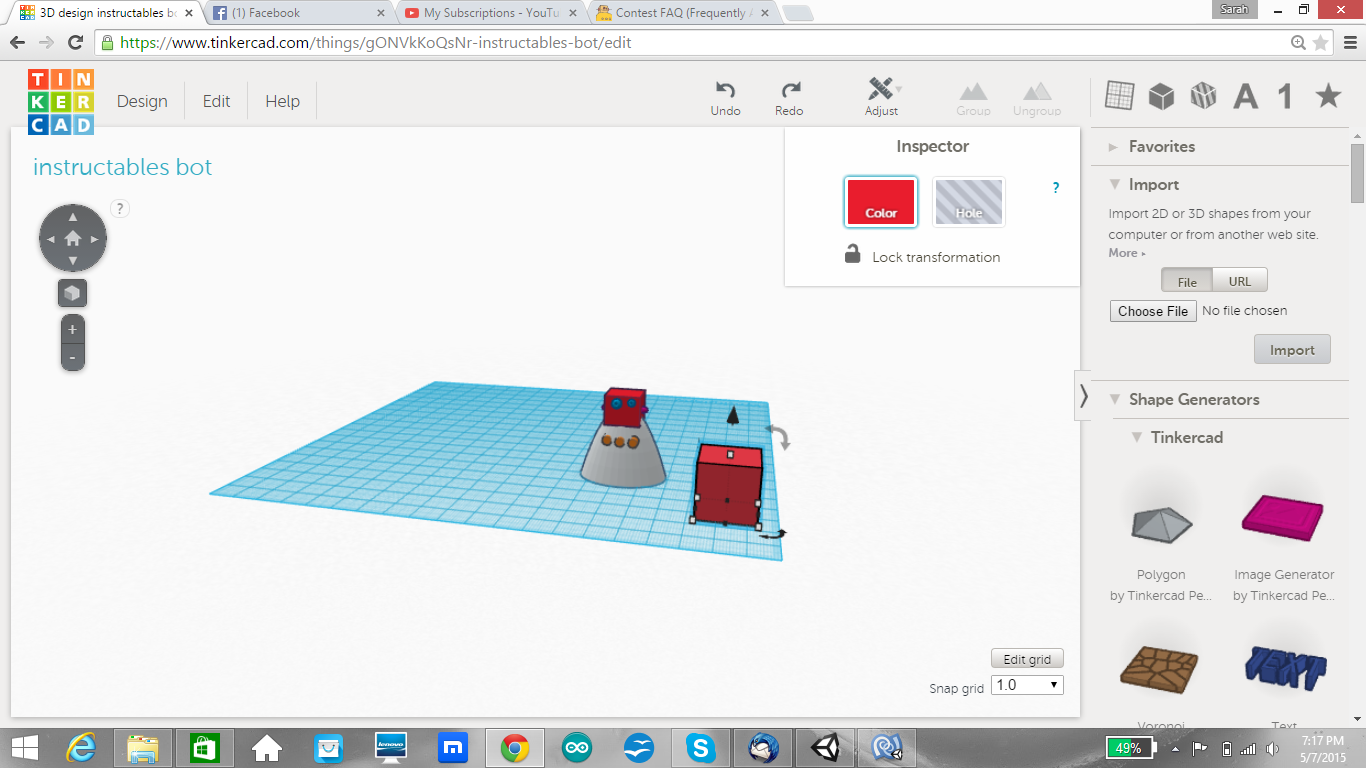
Task: Select the Text shape generator thumbnail
Action: tap(1284, 668)
